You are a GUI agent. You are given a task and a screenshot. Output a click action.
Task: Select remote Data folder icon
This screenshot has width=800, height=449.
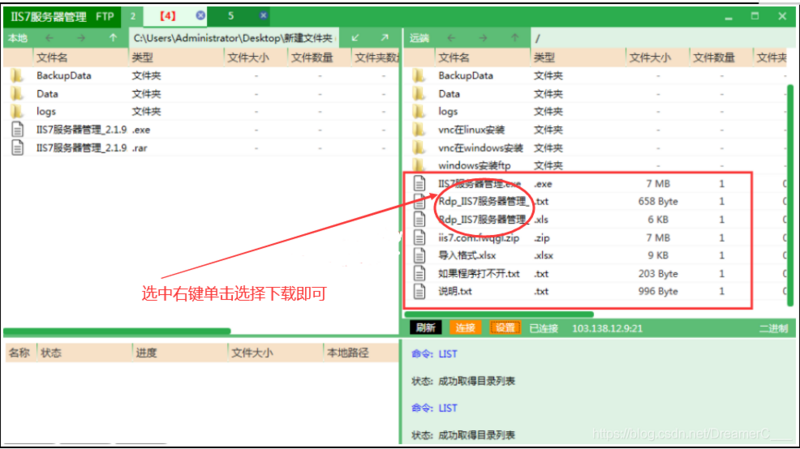click(x=419, y=93)
